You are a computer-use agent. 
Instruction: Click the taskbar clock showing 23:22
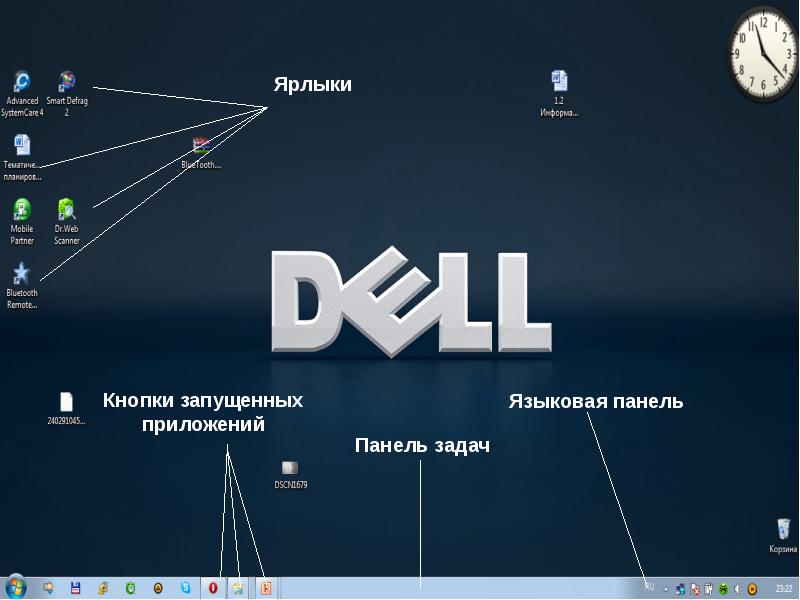pos(783,589)
